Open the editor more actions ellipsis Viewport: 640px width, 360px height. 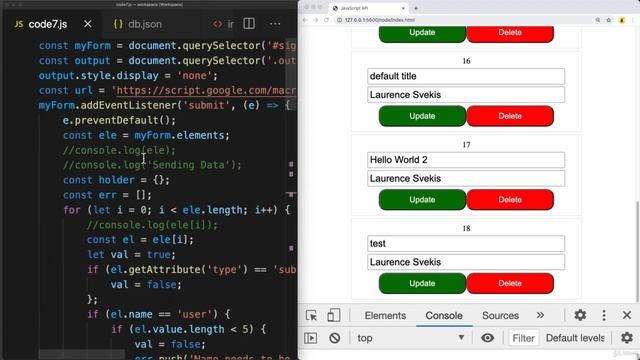pos(275,24)
